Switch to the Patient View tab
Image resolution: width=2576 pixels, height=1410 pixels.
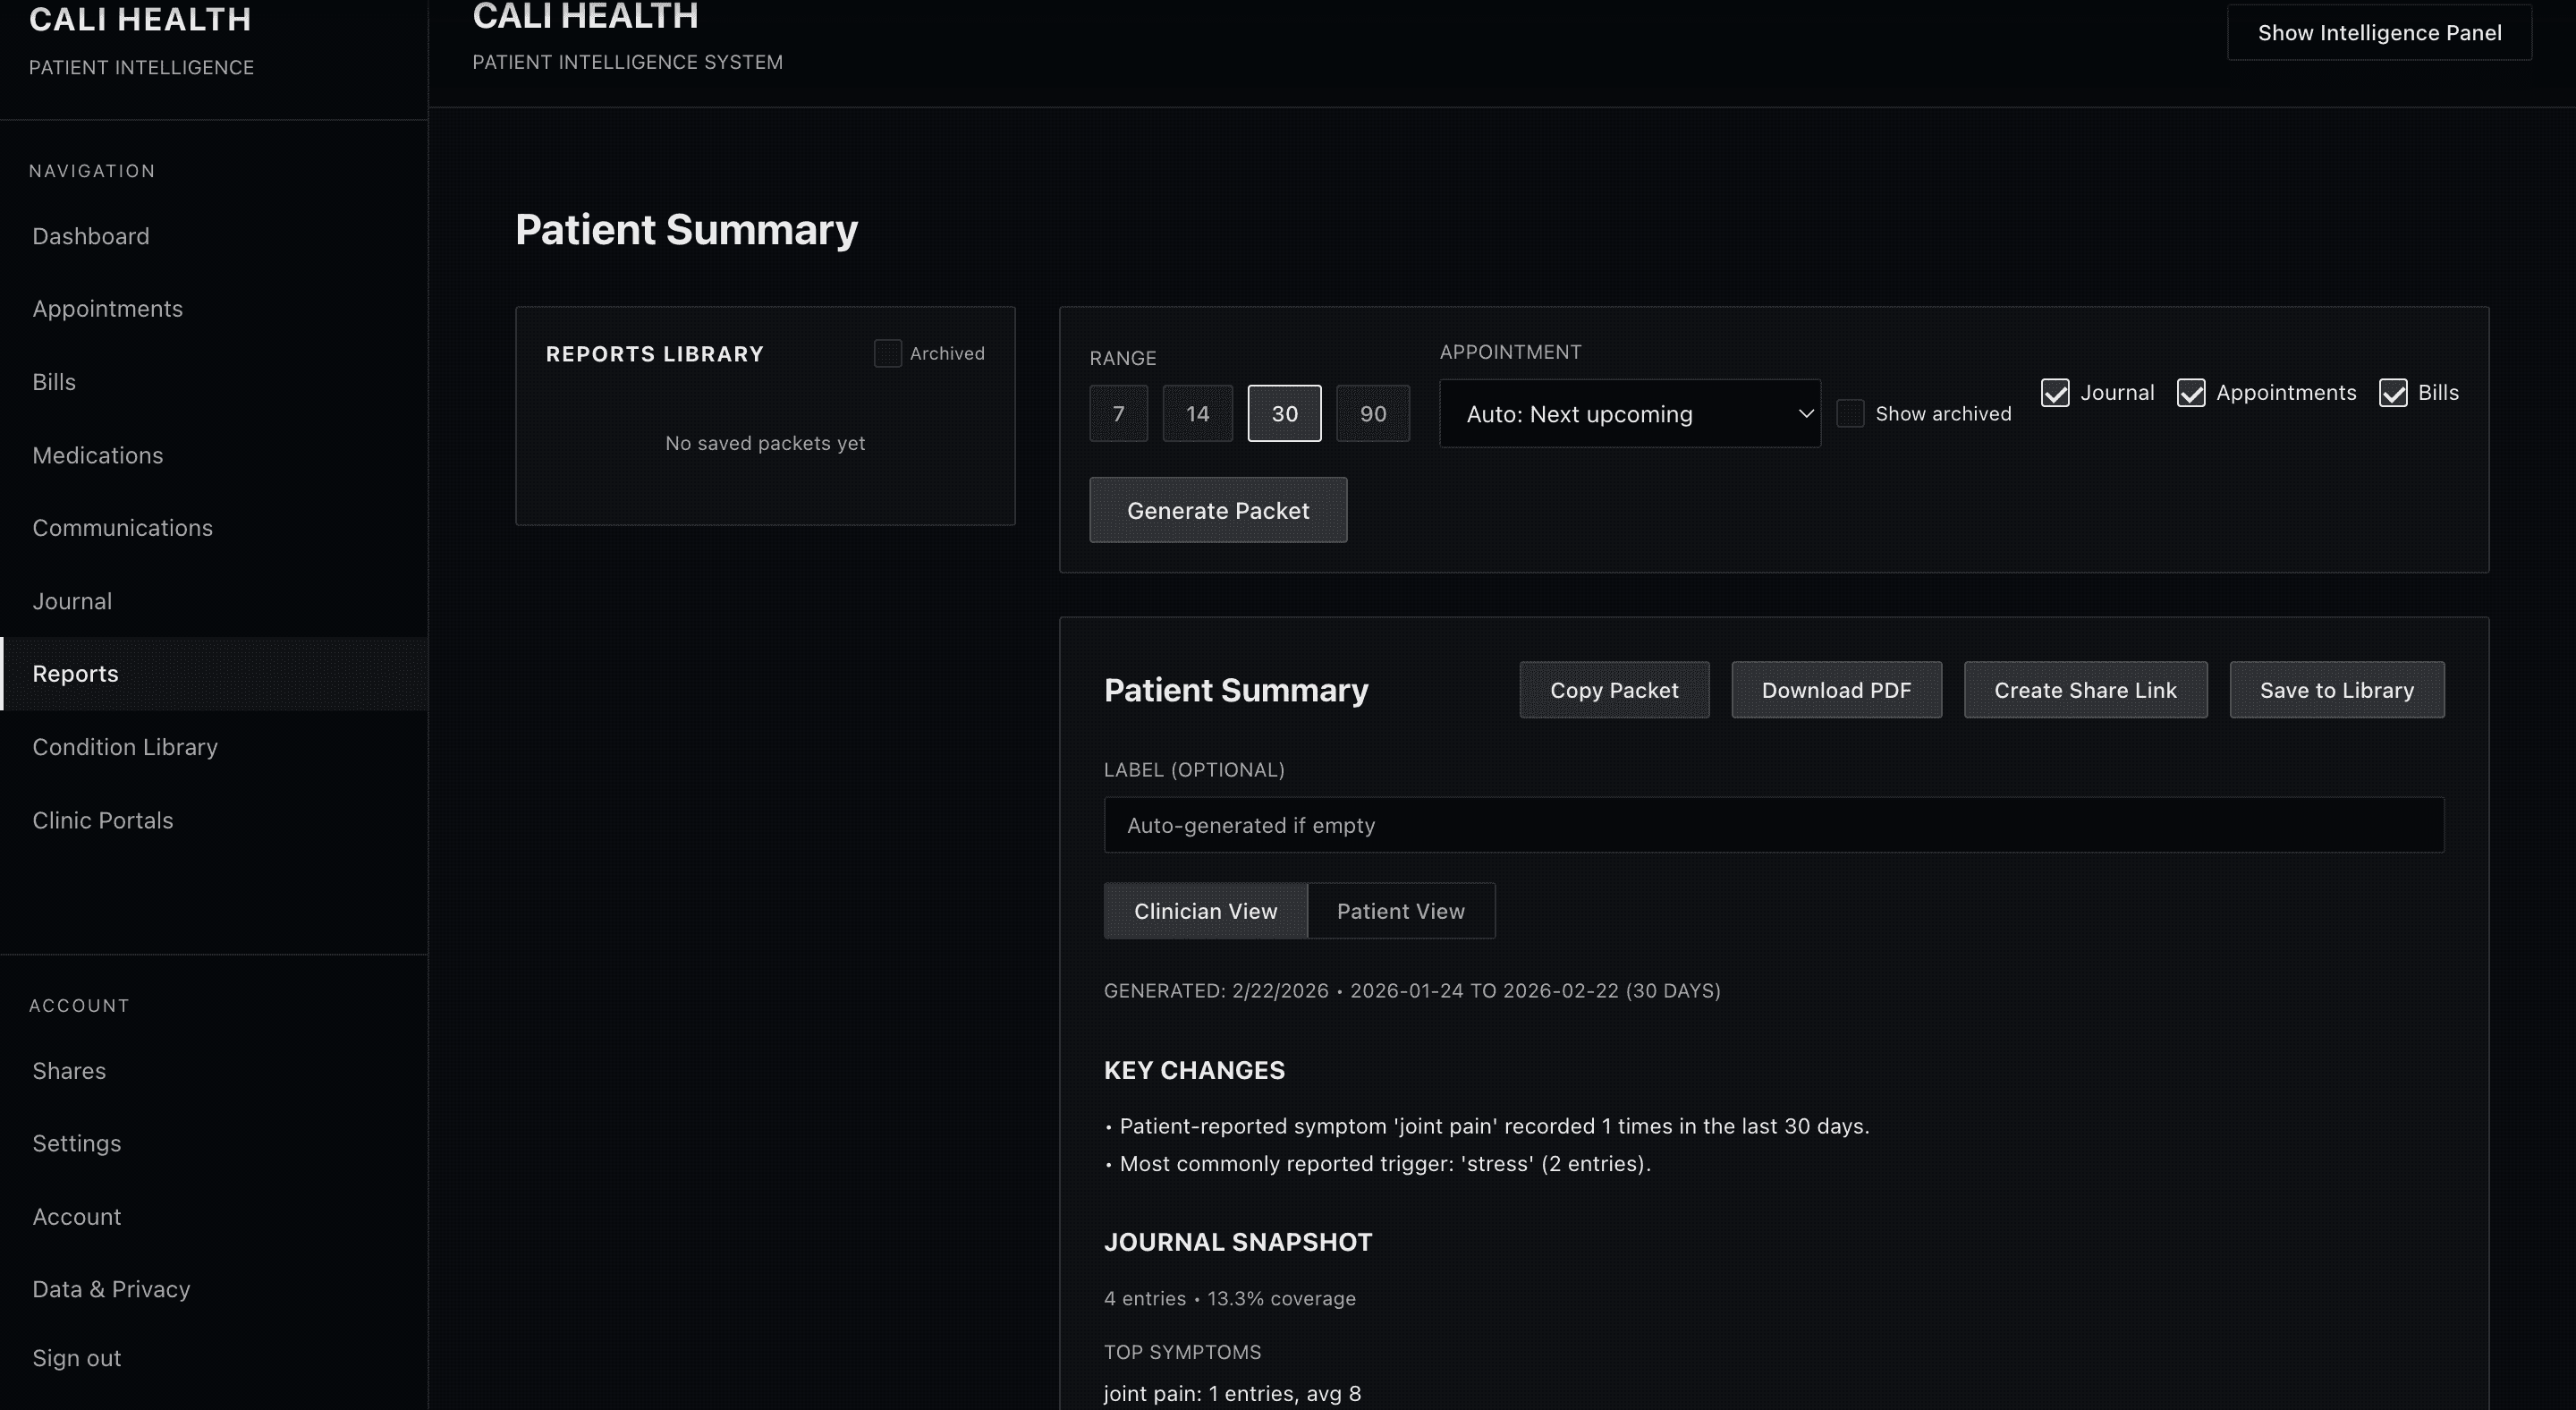click(1400, 911)
